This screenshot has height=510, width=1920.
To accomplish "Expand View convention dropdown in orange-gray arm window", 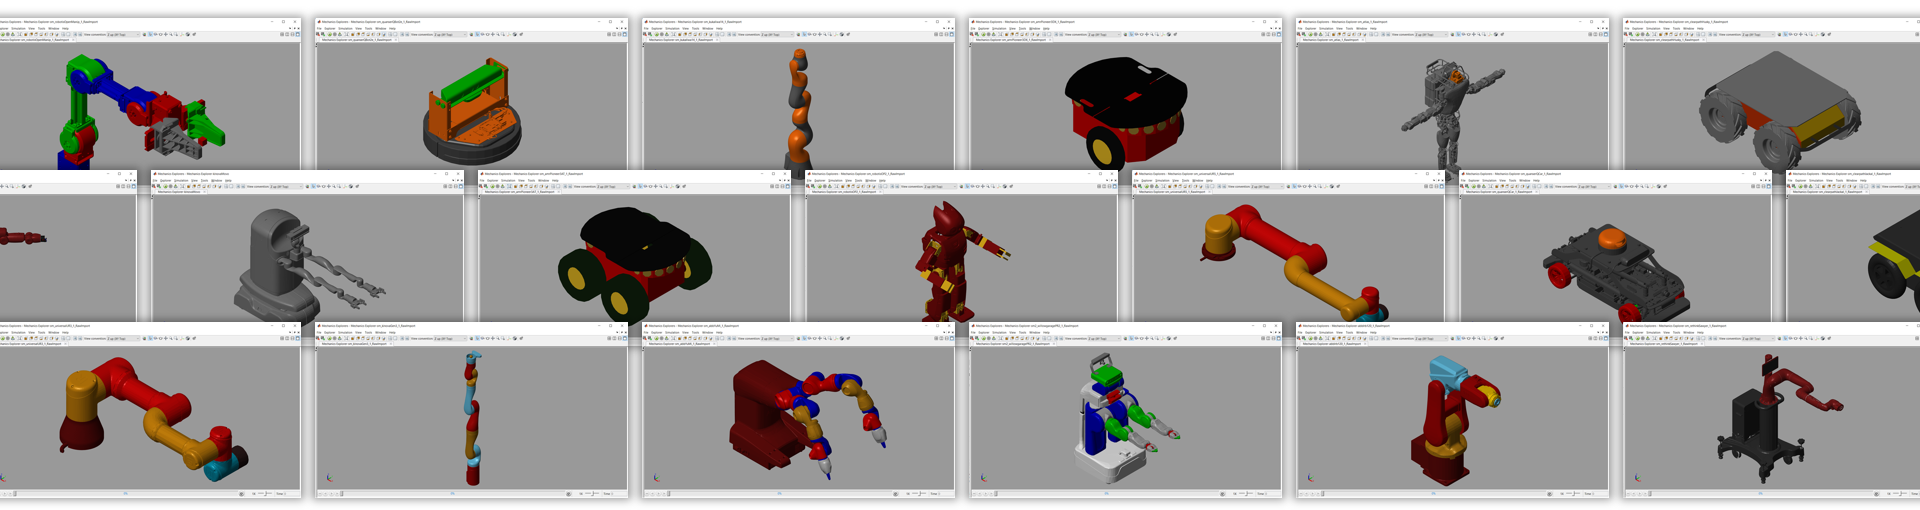I will click(x=777, y=34).
